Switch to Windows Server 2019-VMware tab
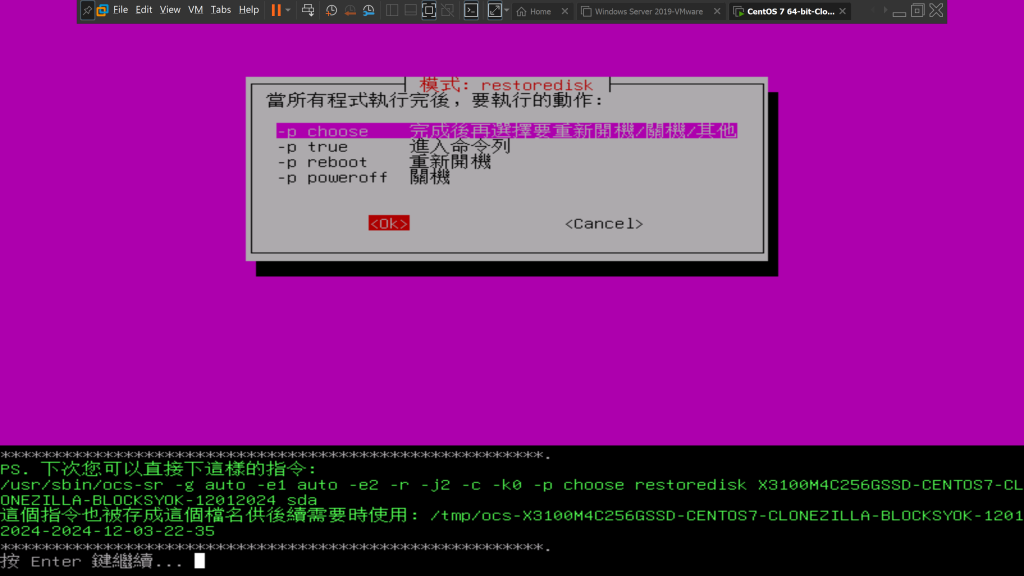1024x576 pixels. tap(648, 12)
